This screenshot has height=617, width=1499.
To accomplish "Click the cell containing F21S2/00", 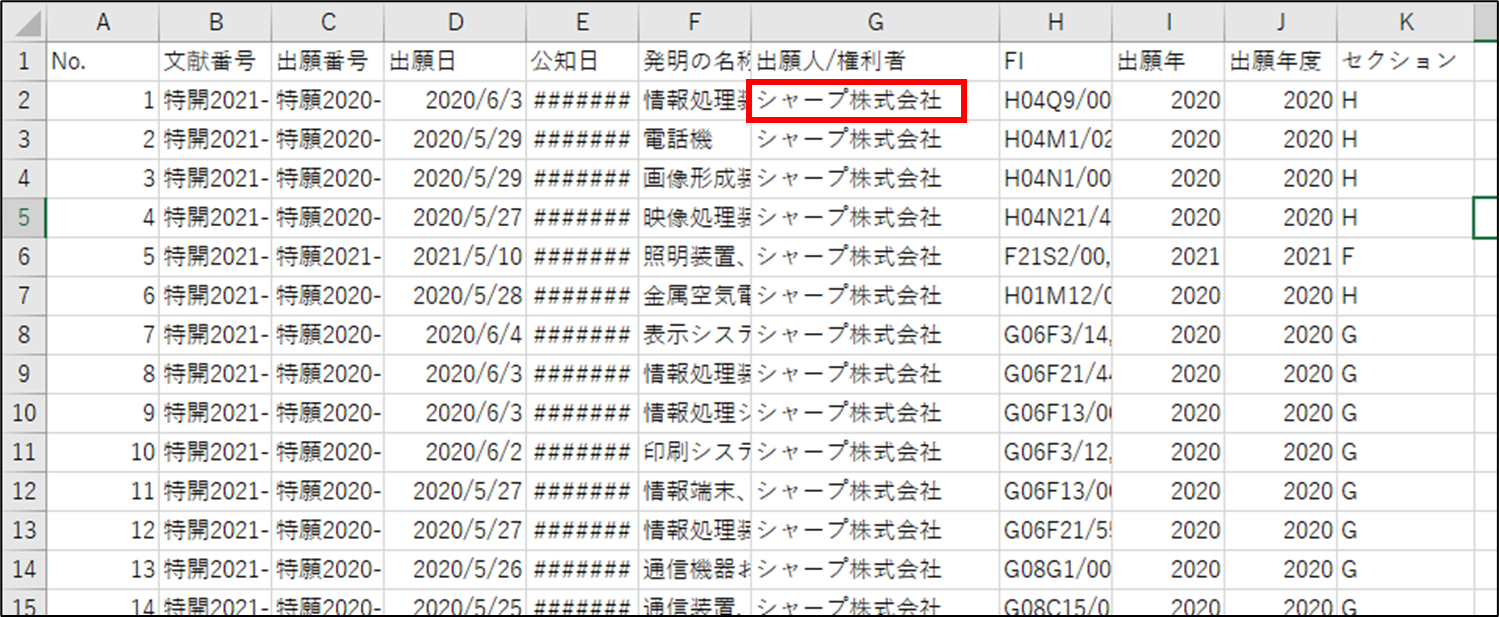I will pos(1055,257).
